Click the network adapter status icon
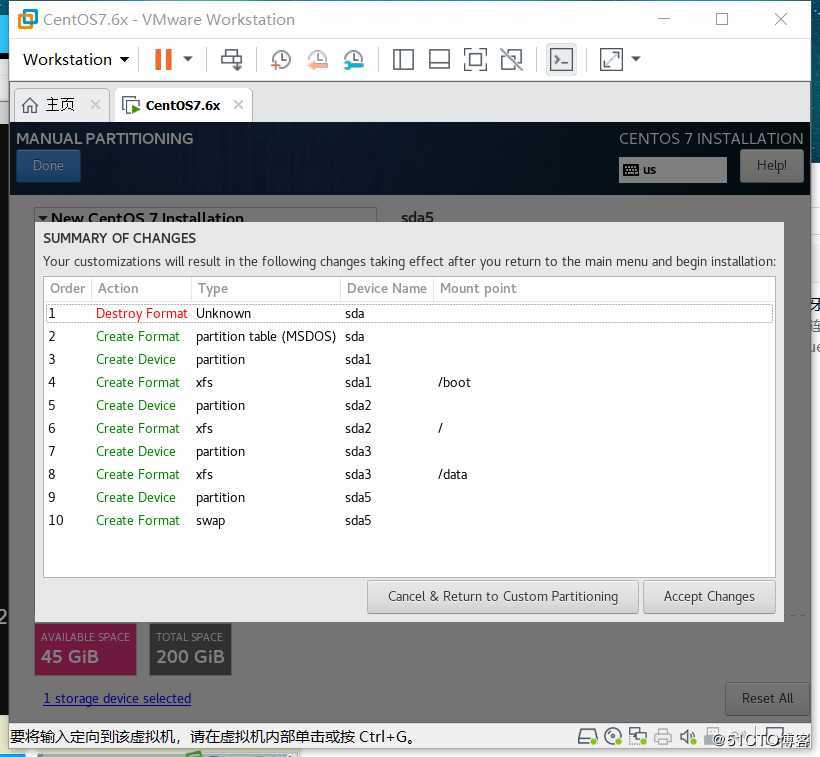The width and height of the screenshot is (820, 757). (x=637, y=737)
